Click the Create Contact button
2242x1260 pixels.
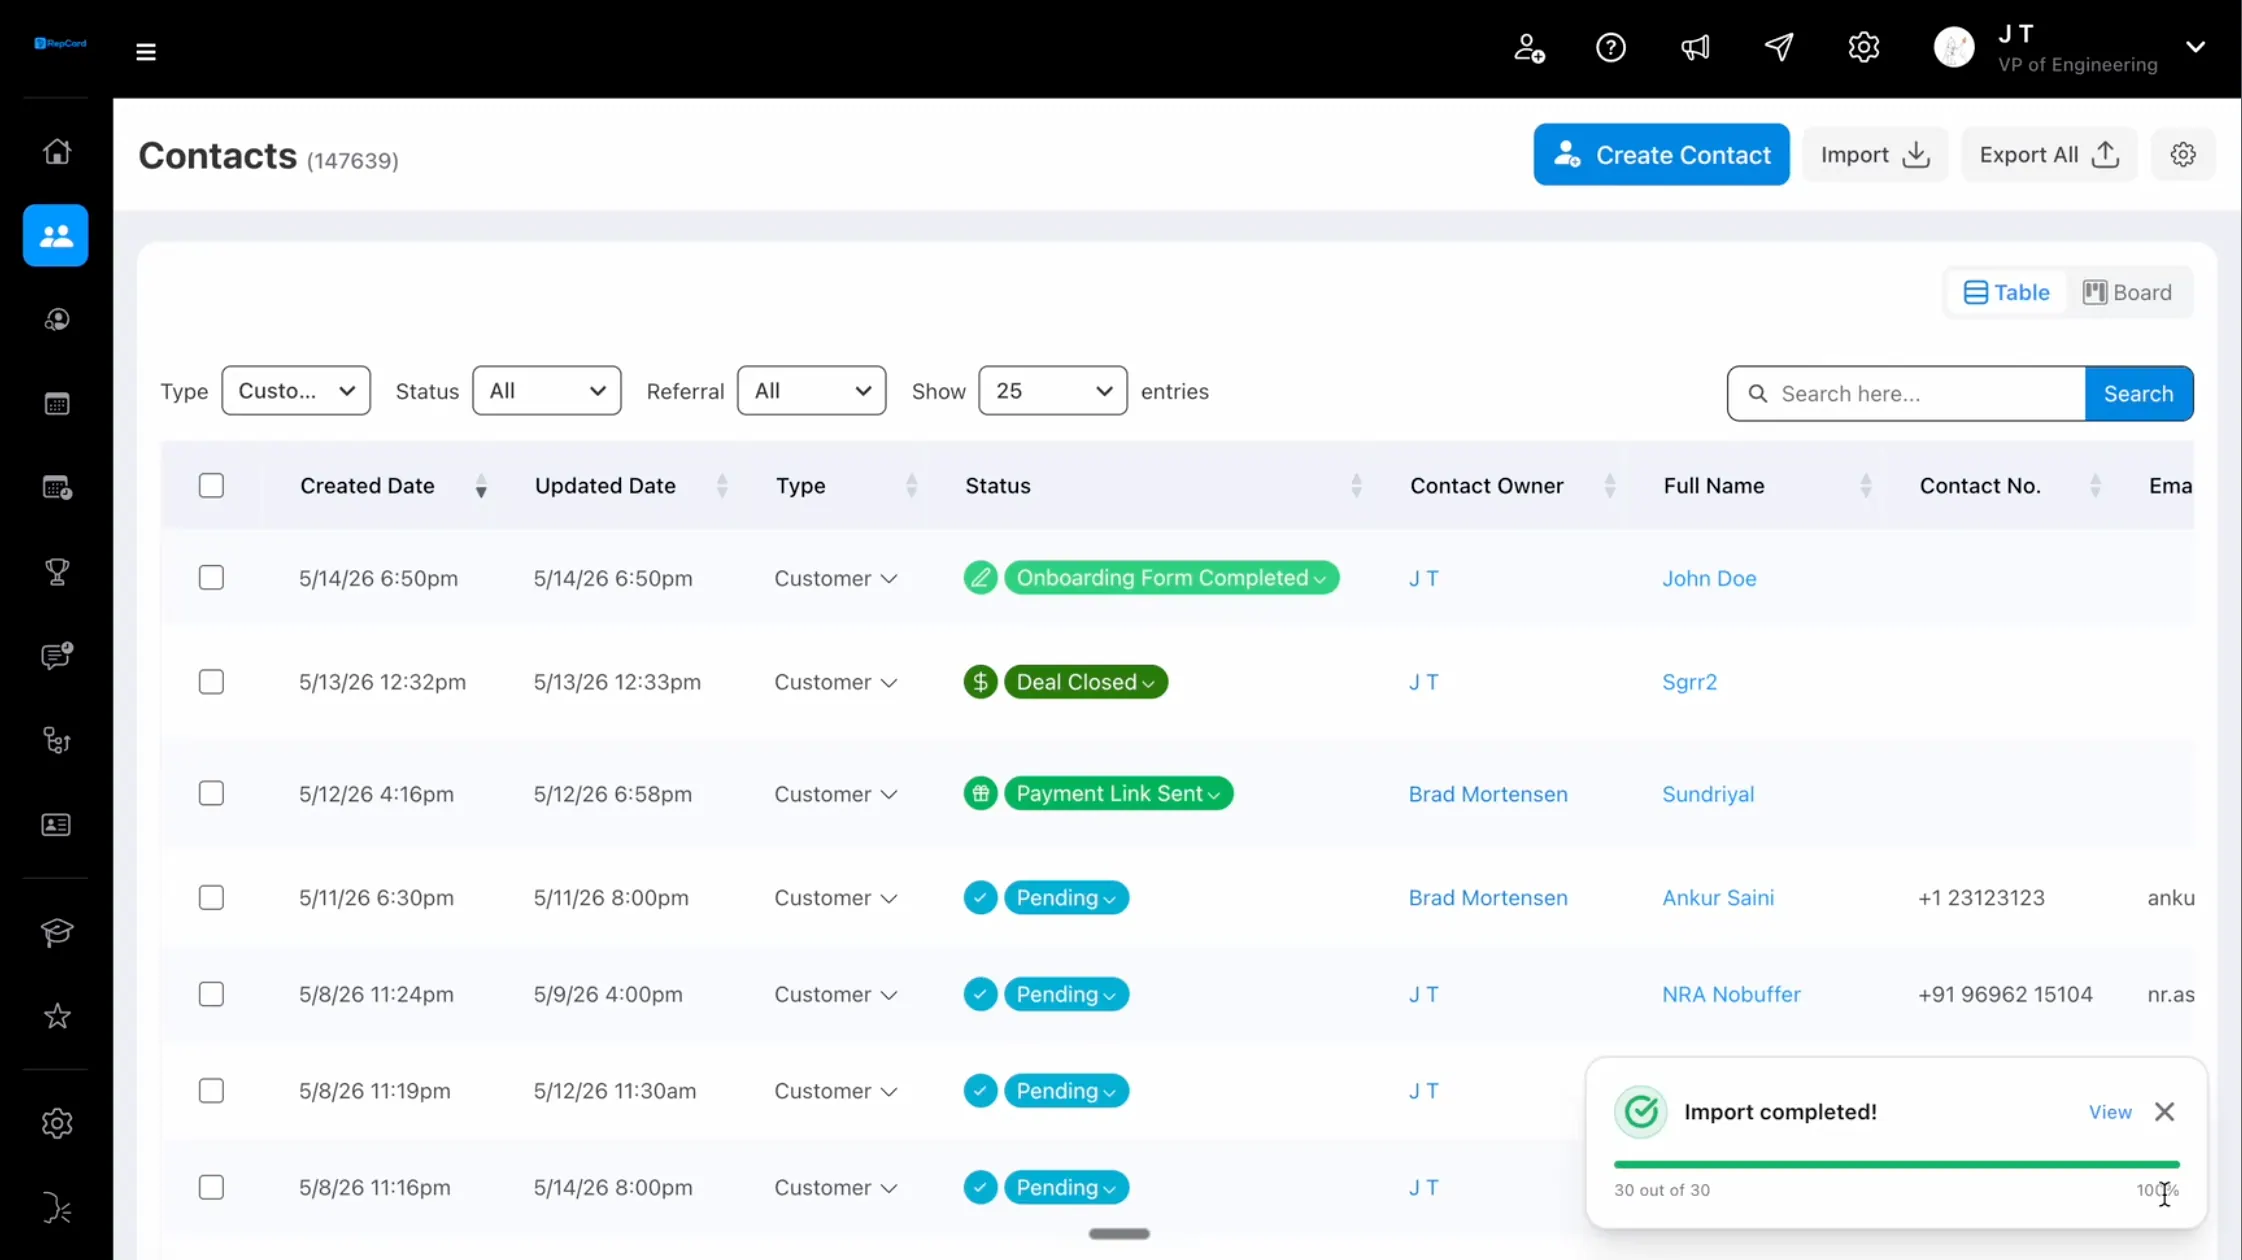point(1661,154)
